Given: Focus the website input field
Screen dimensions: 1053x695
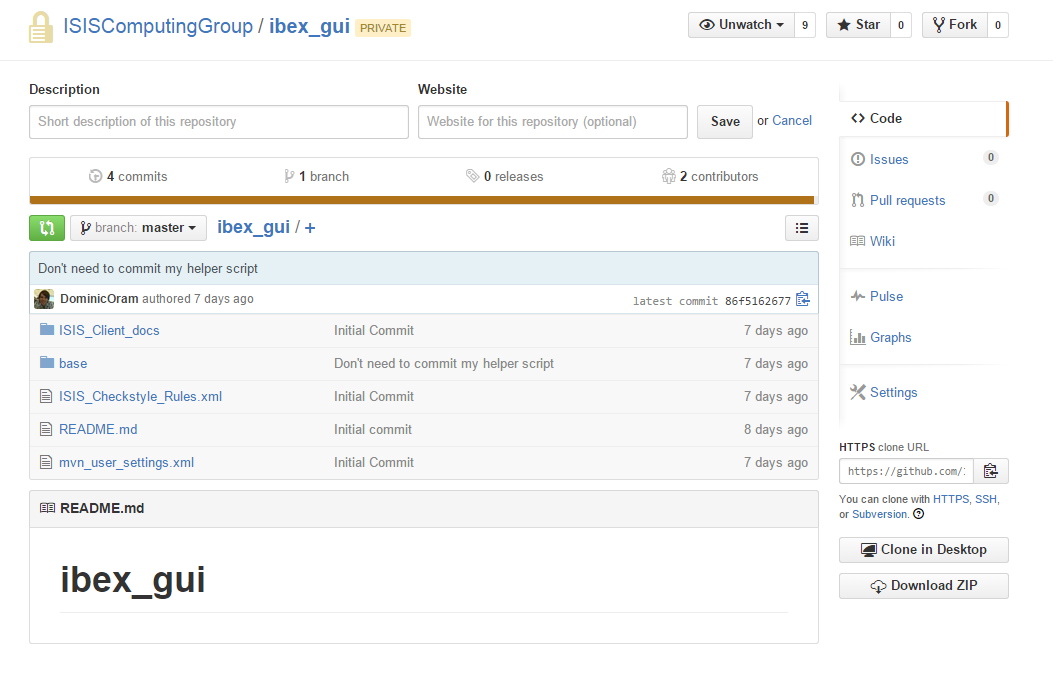Looking at the screenshot, I should 553,122.
